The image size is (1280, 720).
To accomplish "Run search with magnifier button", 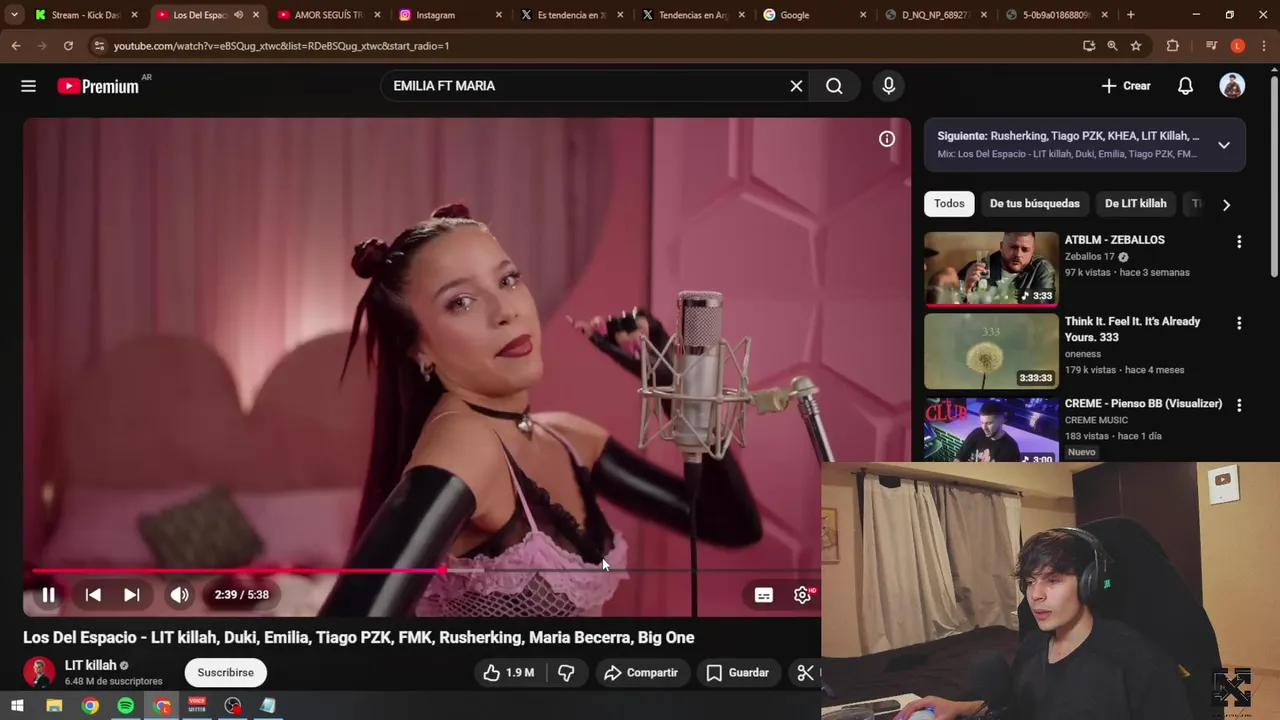I will point(834,86).
